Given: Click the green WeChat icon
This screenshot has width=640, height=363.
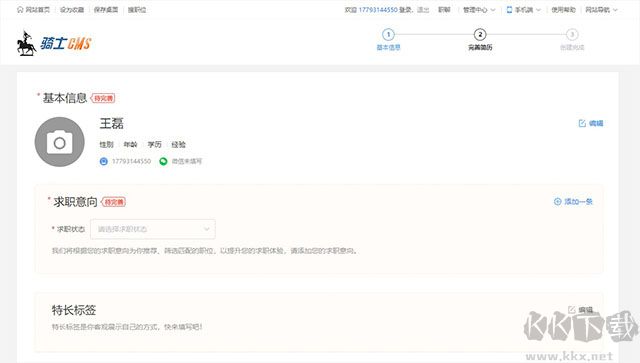Looking at the screenshot, I should click(x=163, y=161).
